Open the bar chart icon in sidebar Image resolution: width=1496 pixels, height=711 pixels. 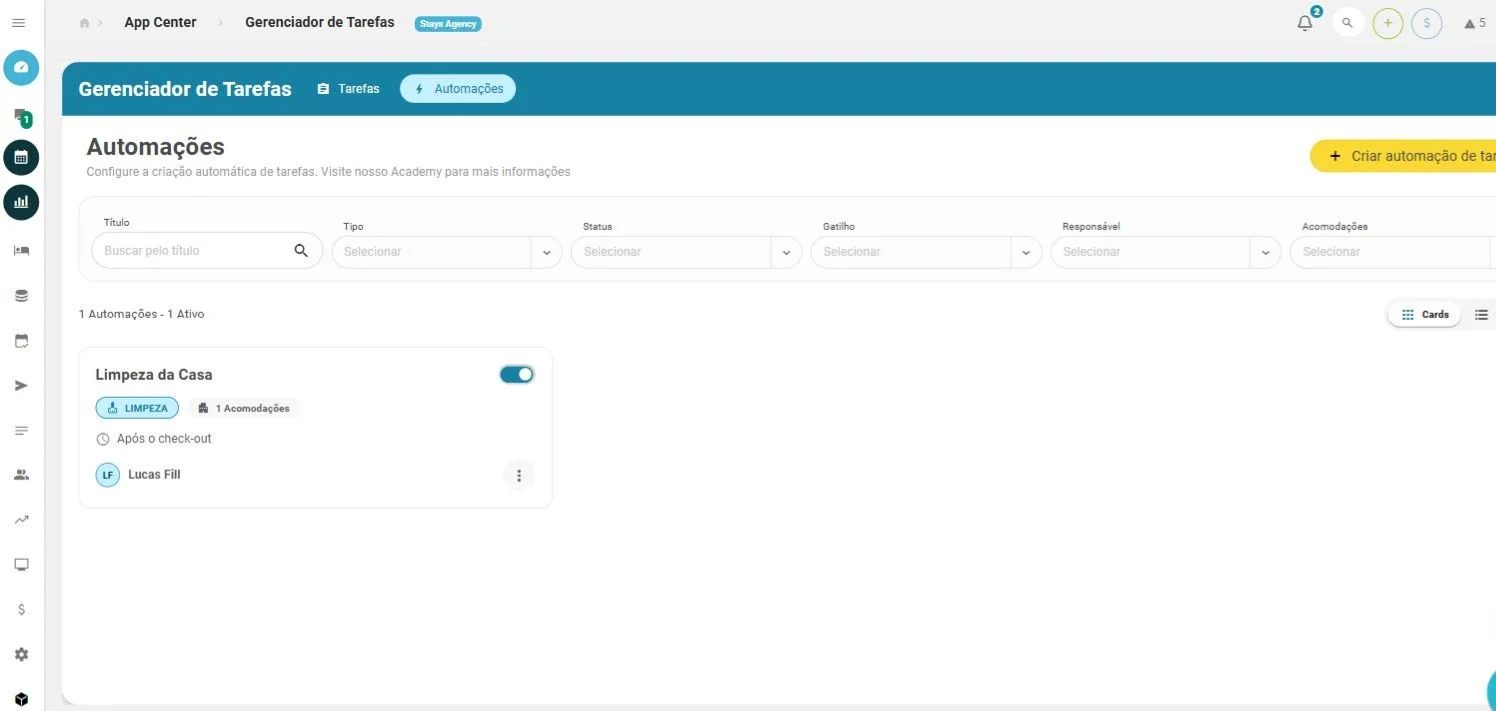(x=21, y=202)
